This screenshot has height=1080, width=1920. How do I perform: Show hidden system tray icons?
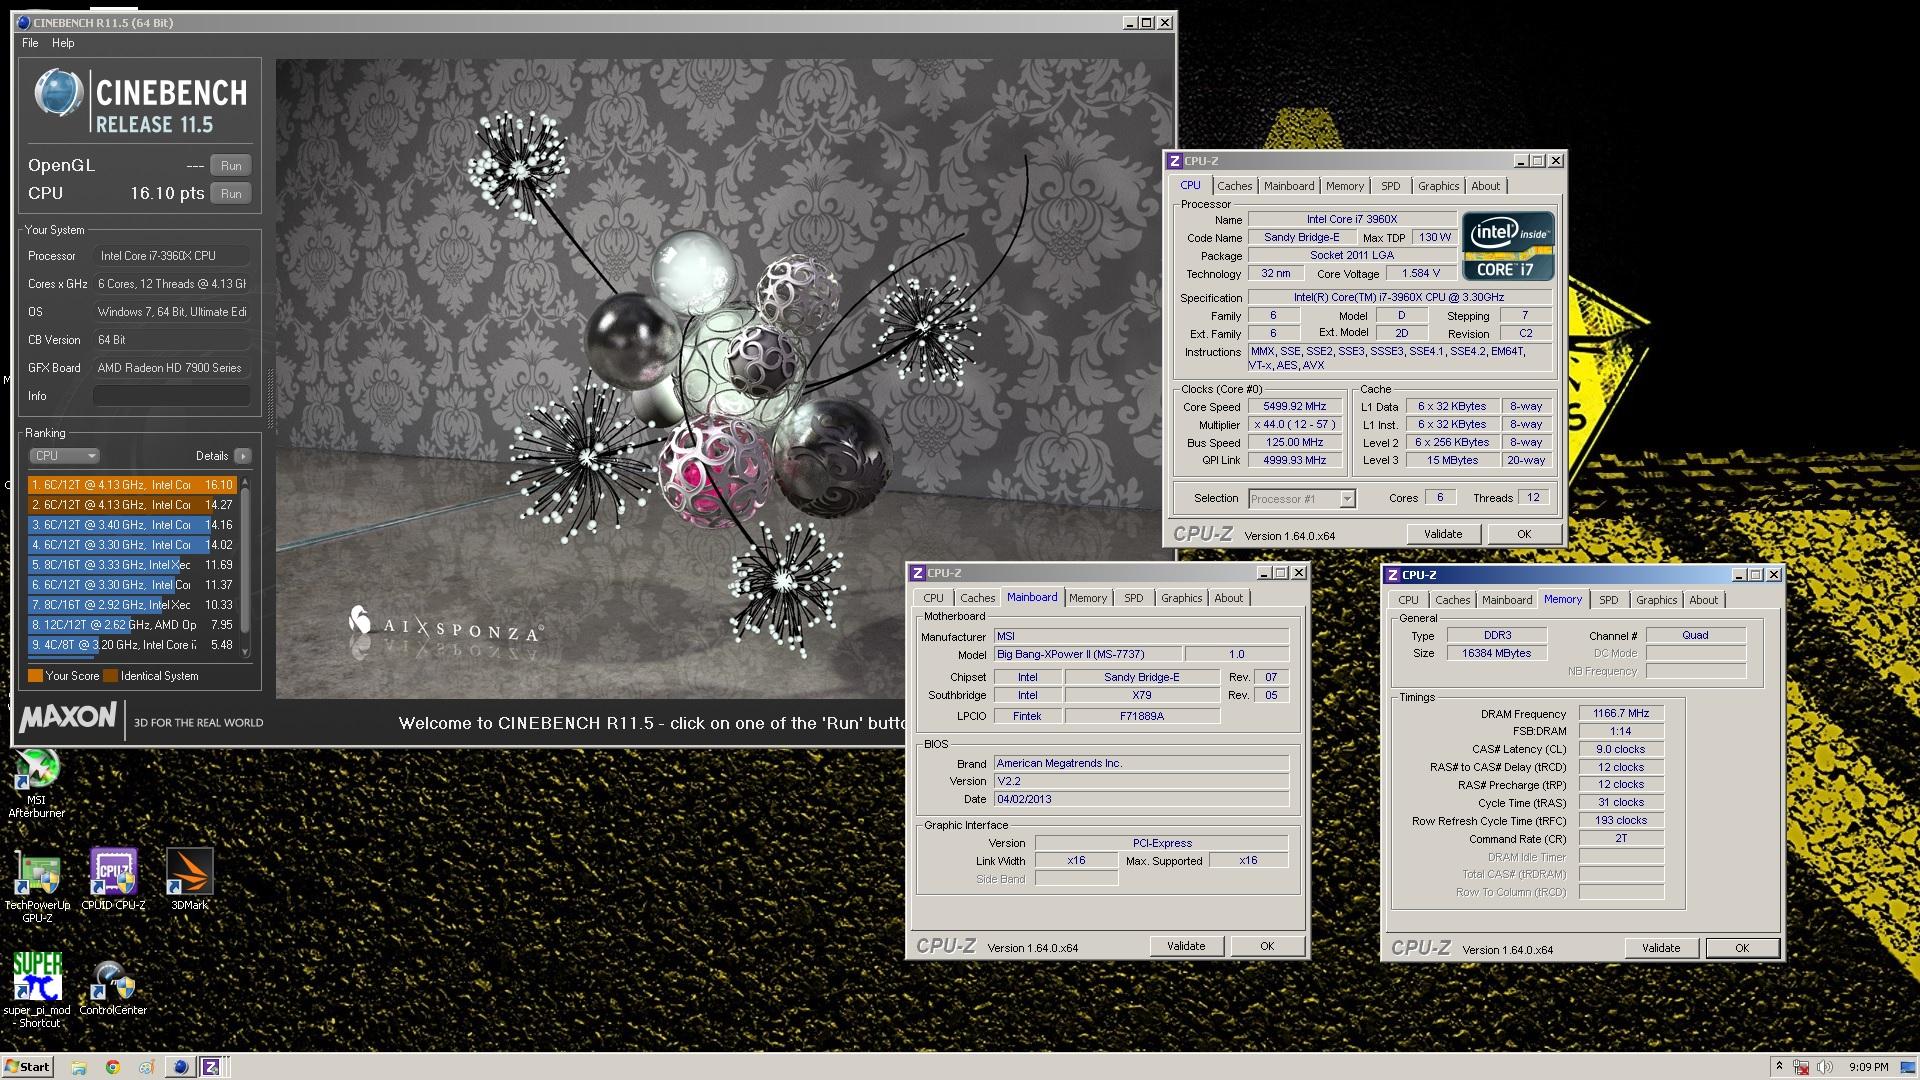tap(1778, 1067)
